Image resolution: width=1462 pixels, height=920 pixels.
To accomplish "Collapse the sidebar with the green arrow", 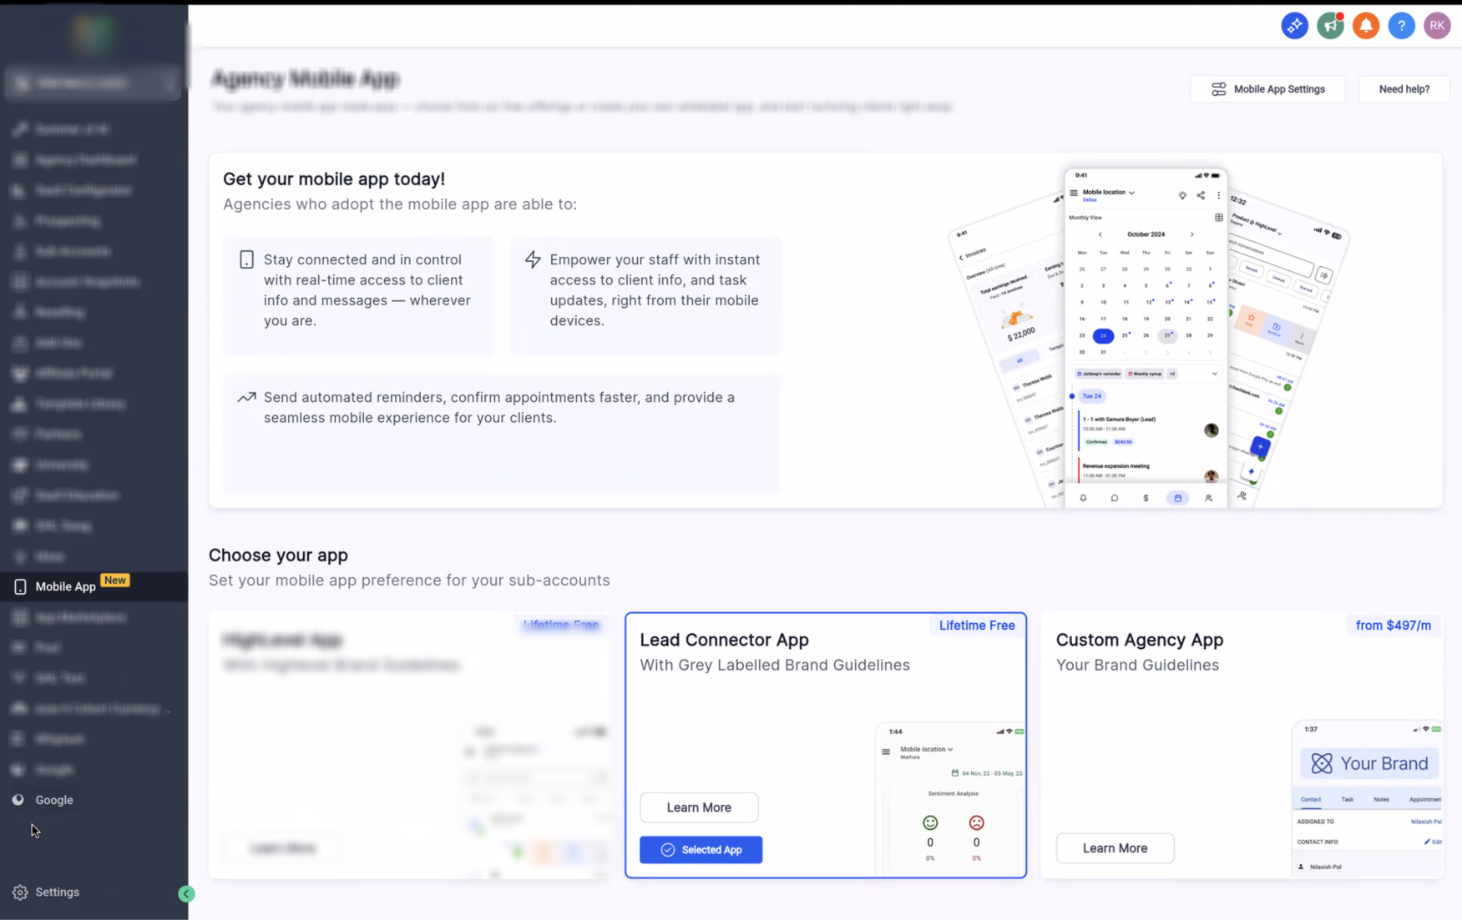I will point(186,894).
